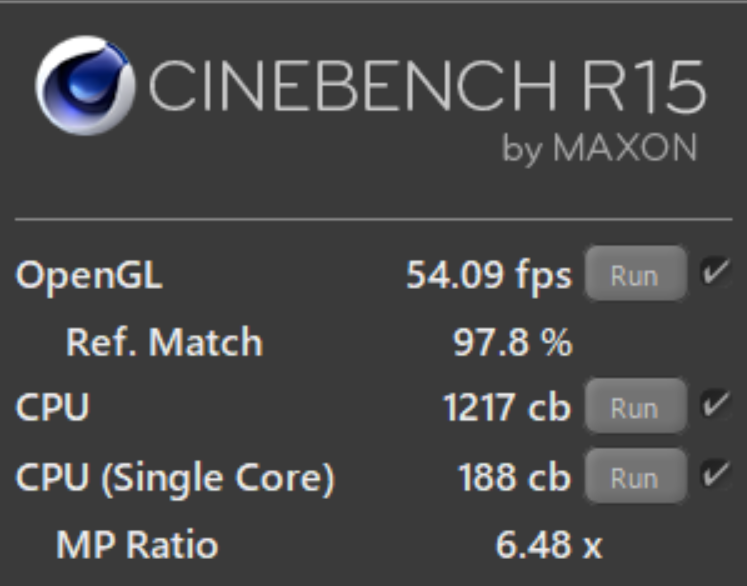This screenshot has height=586, width=747.
Task: Toggle the CPU Single Core checkbox
Action: (716, 475)
